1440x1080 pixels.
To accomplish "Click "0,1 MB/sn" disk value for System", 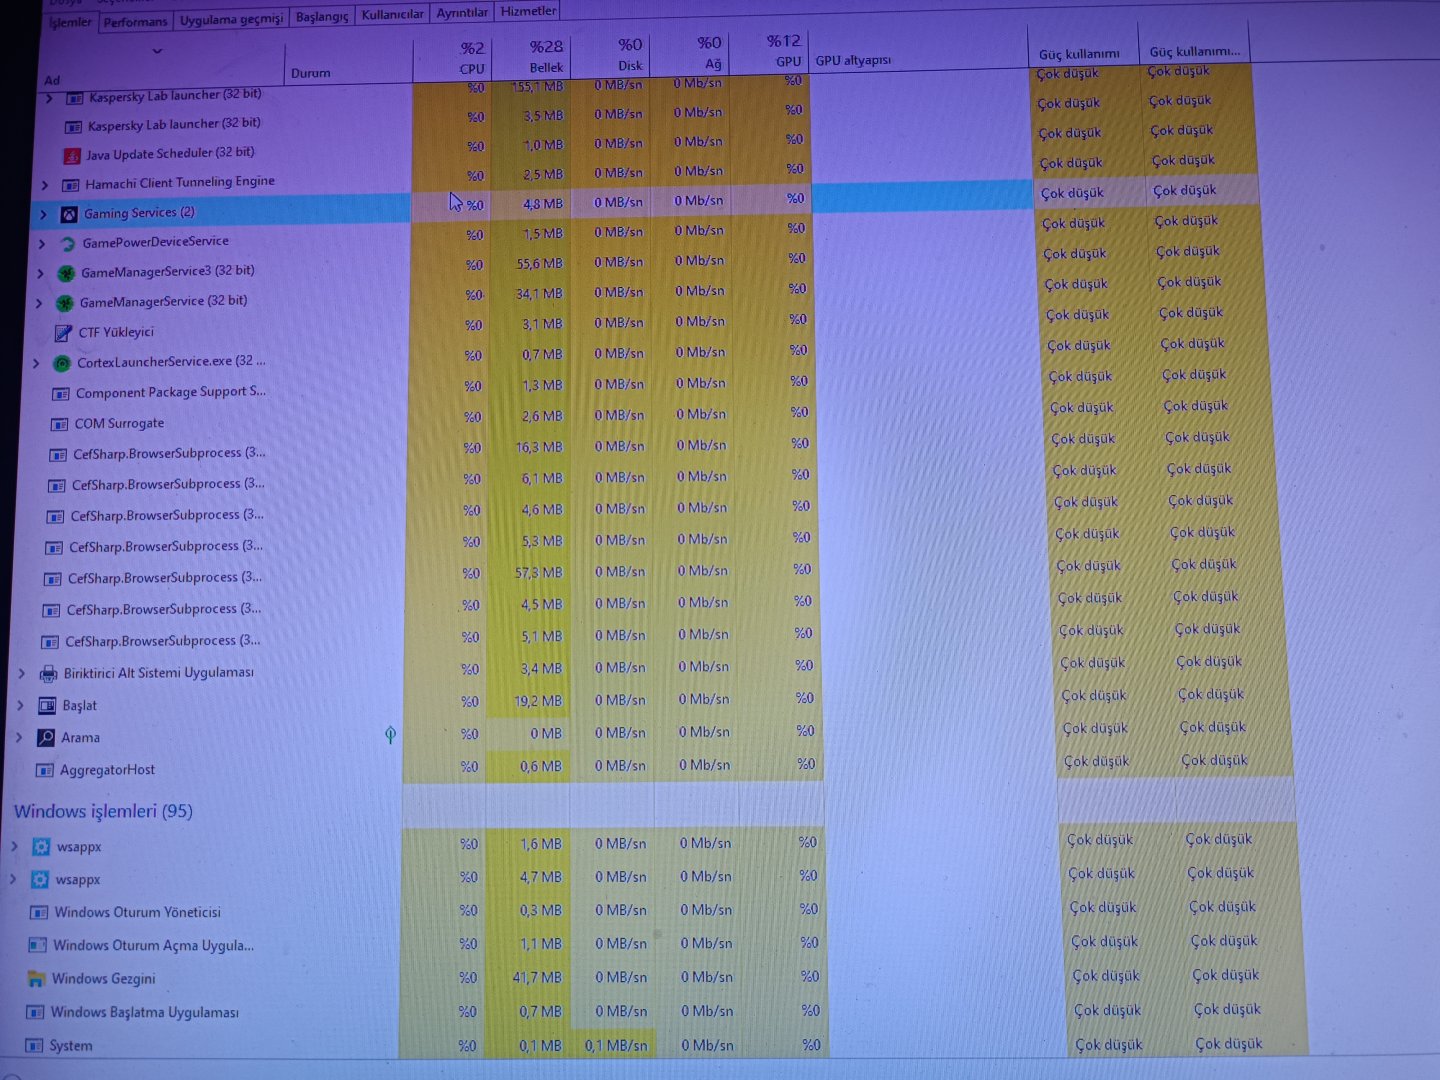I will (615, 1045).
